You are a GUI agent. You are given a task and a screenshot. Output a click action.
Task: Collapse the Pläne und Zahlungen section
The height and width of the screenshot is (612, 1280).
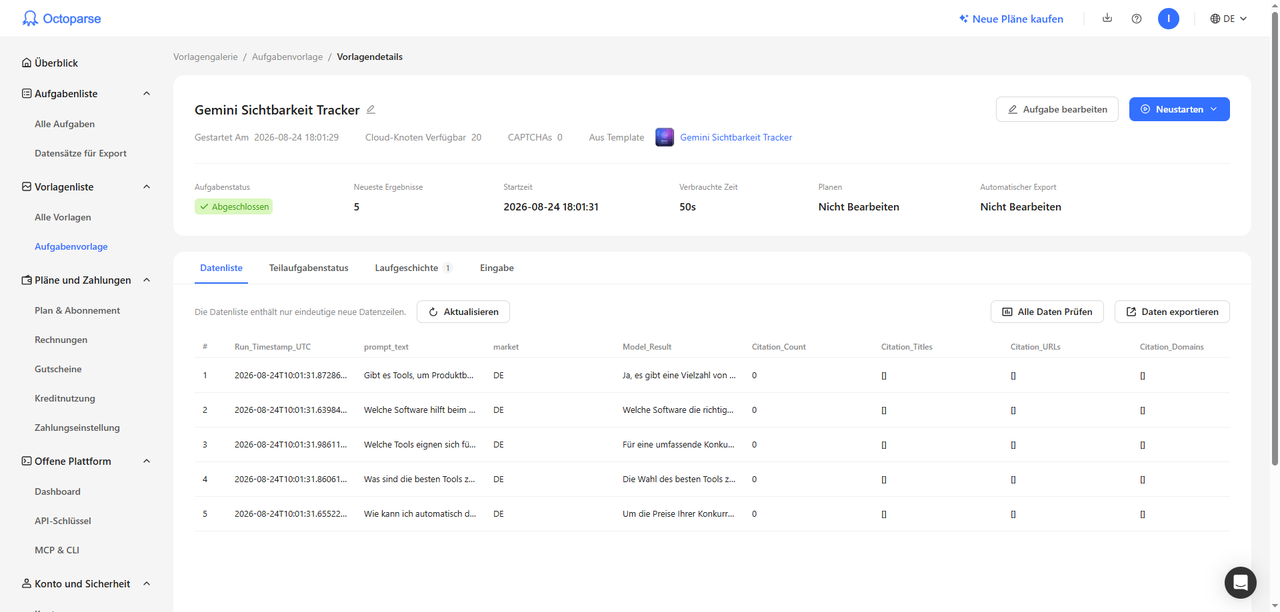click(147, 280)
